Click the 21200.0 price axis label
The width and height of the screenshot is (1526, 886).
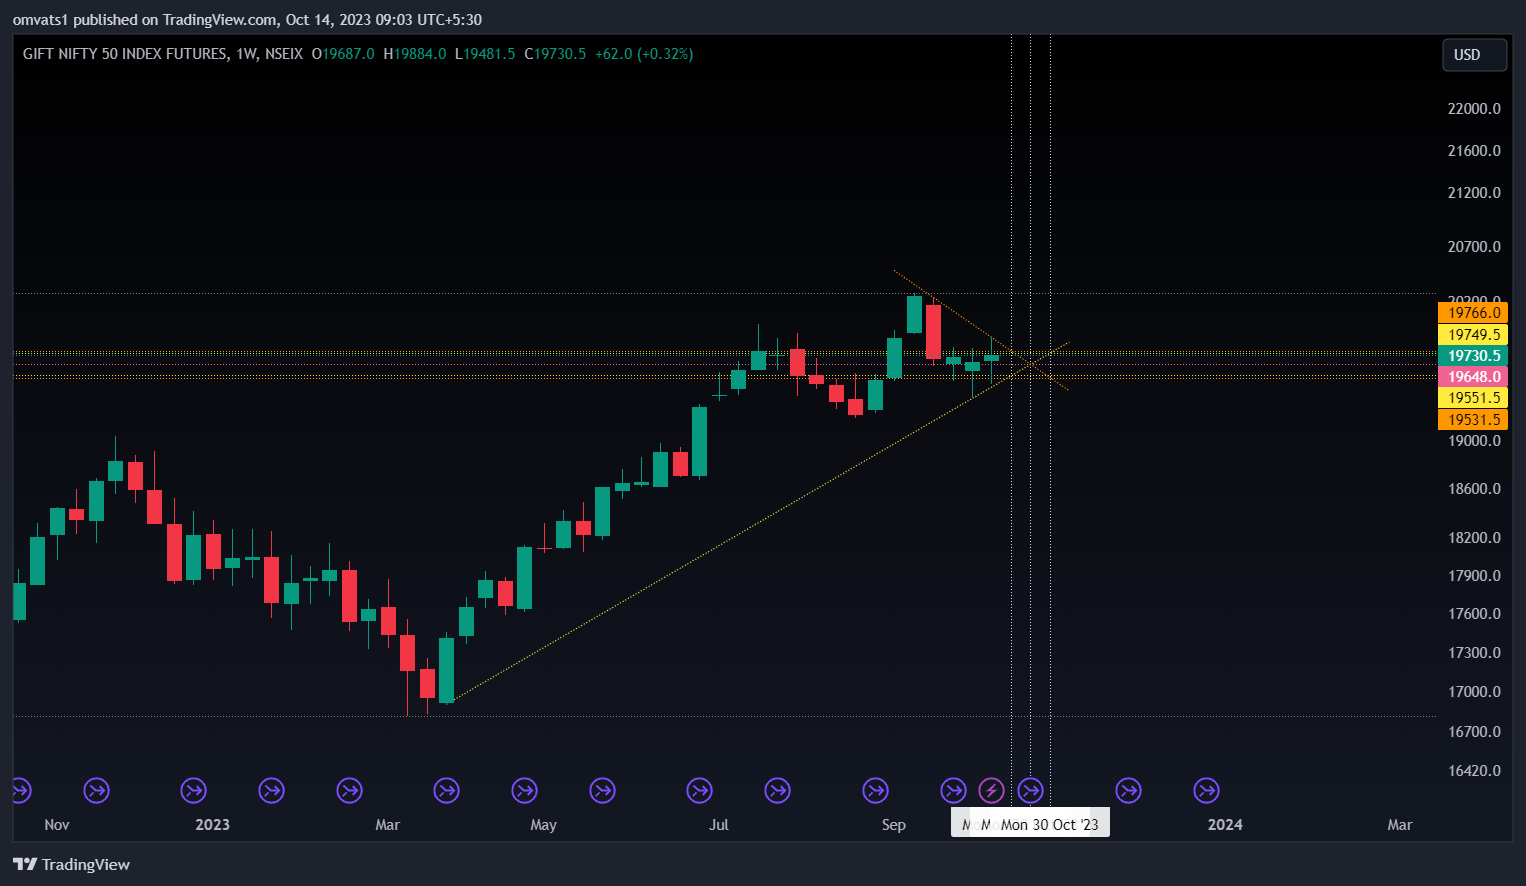[x=1474, y=193]
